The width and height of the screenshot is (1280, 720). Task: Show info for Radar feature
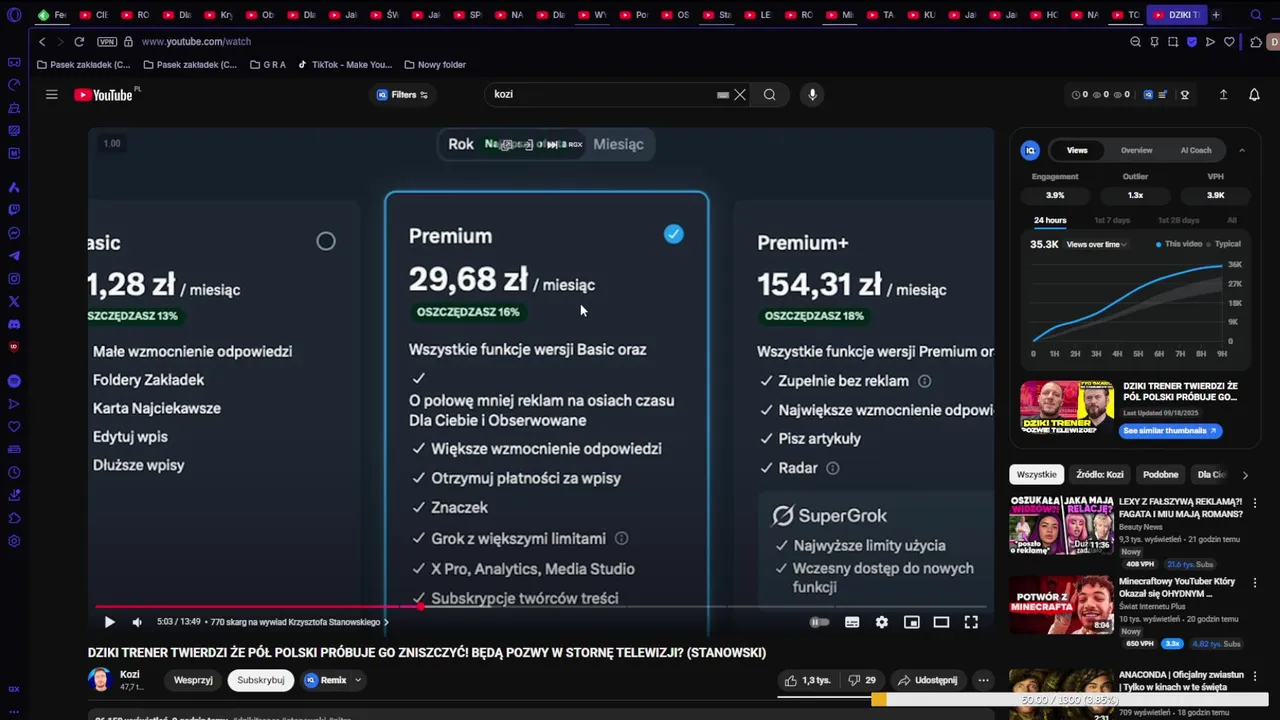pyautogui.click(x=832, y=468)
